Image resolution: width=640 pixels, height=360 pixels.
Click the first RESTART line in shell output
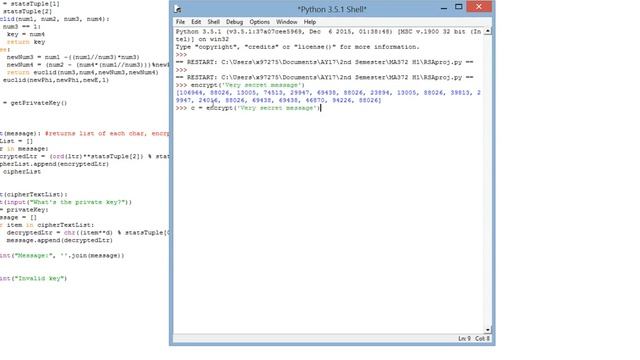(x=324, y=62)
